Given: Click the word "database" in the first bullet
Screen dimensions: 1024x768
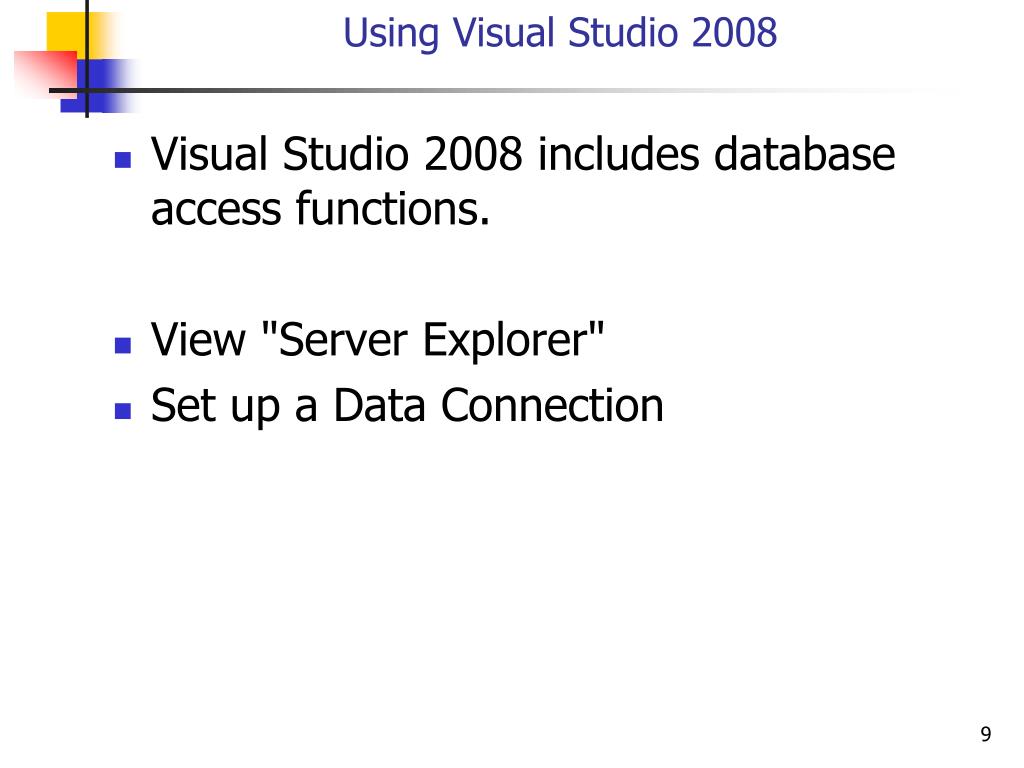Looking at the screenshot, I should [804, 155].
